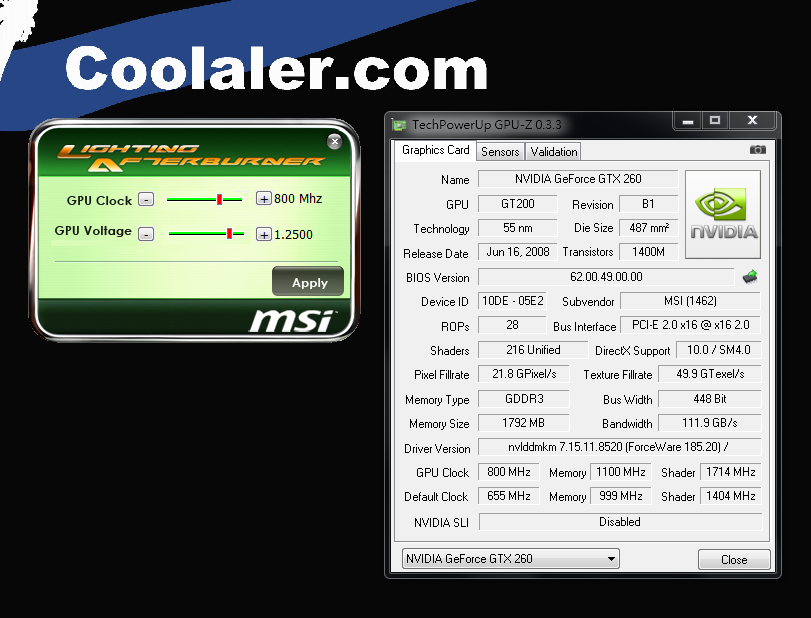811x618 pixels.
Task: Switch to the Graphics Card tab
Action: (x=435, y=150)
